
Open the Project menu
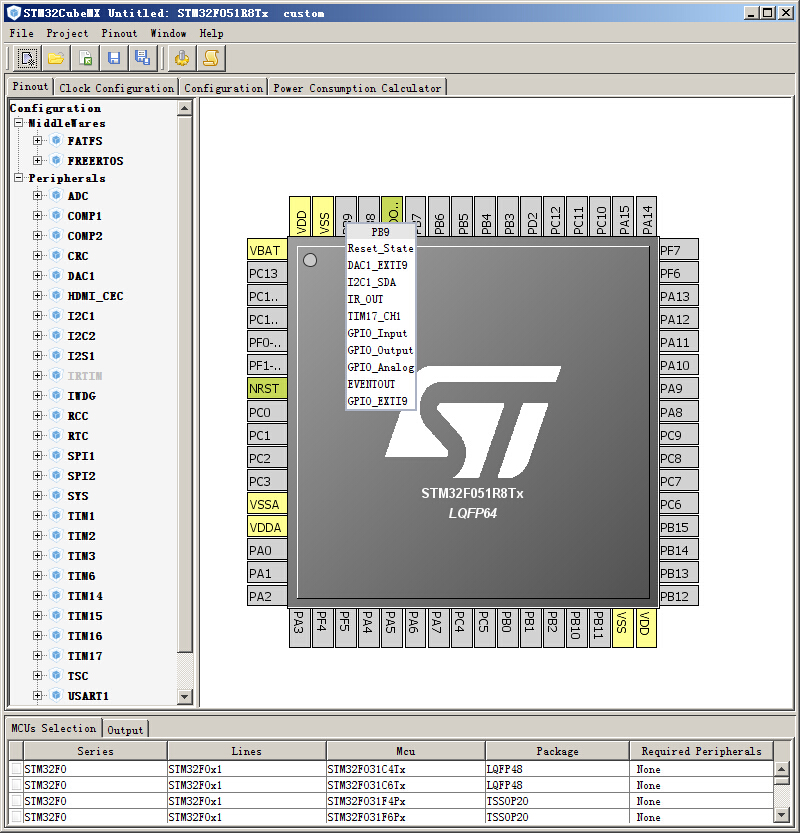coord(67,33)
